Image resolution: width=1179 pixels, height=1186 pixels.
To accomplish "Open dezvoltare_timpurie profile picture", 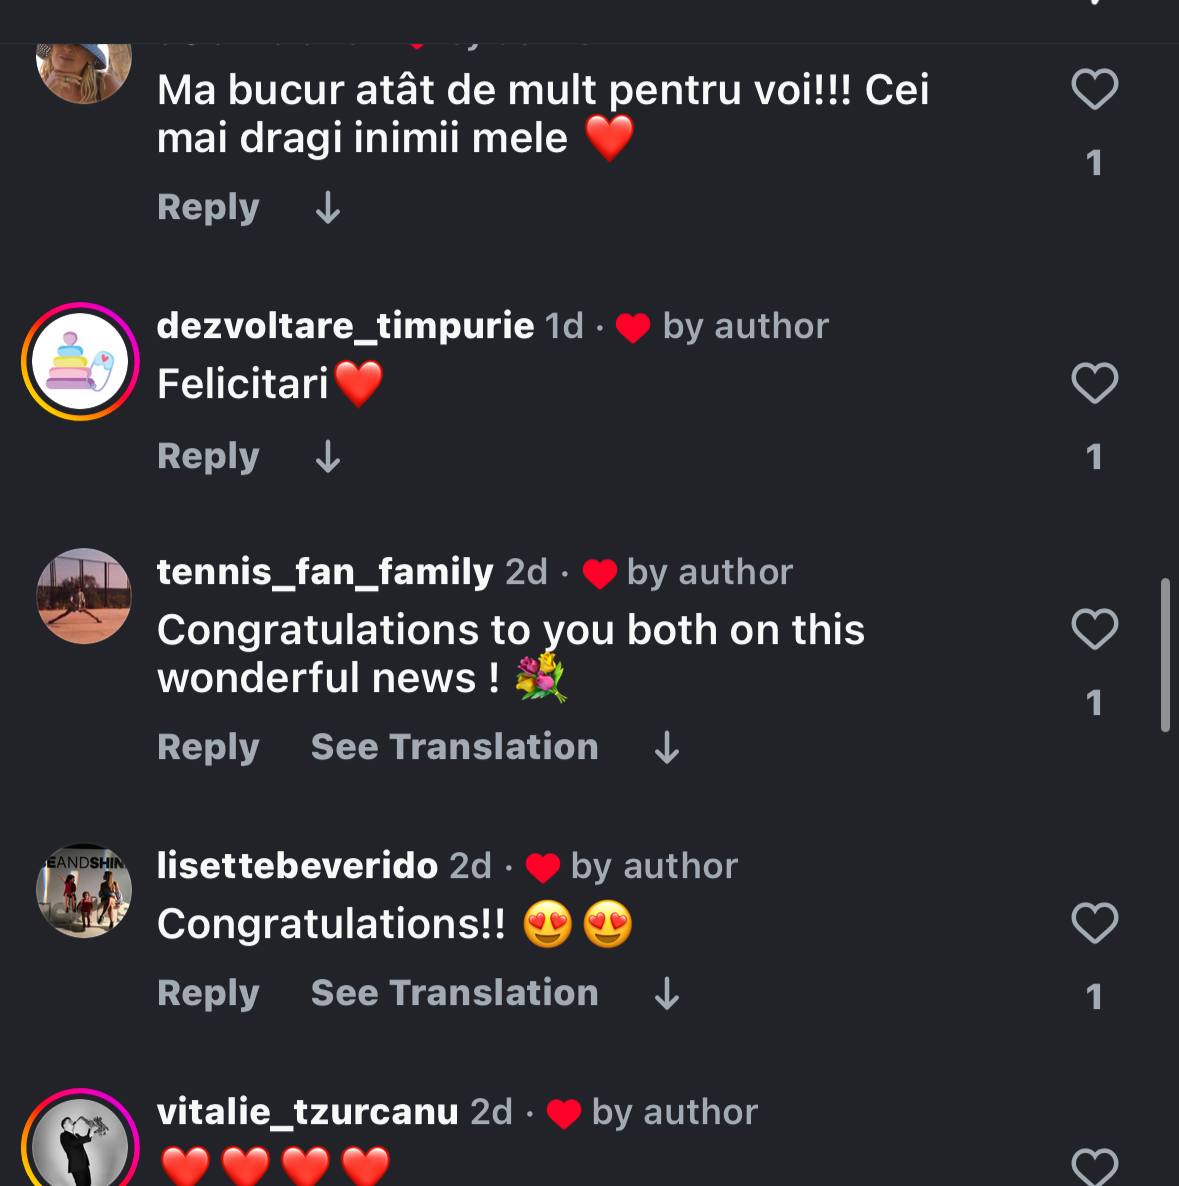I will (x=81, y=361).
